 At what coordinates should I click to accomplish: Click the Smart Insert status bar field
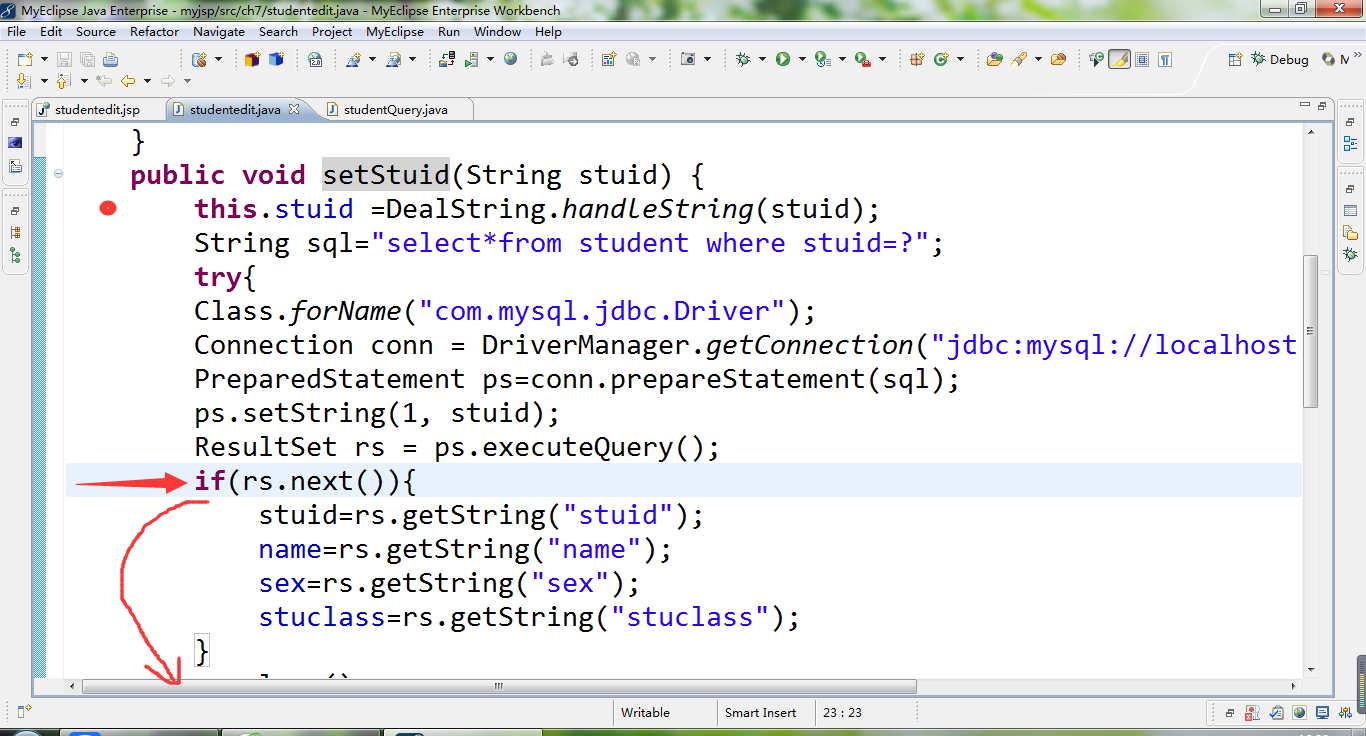[x=767, y=713]
